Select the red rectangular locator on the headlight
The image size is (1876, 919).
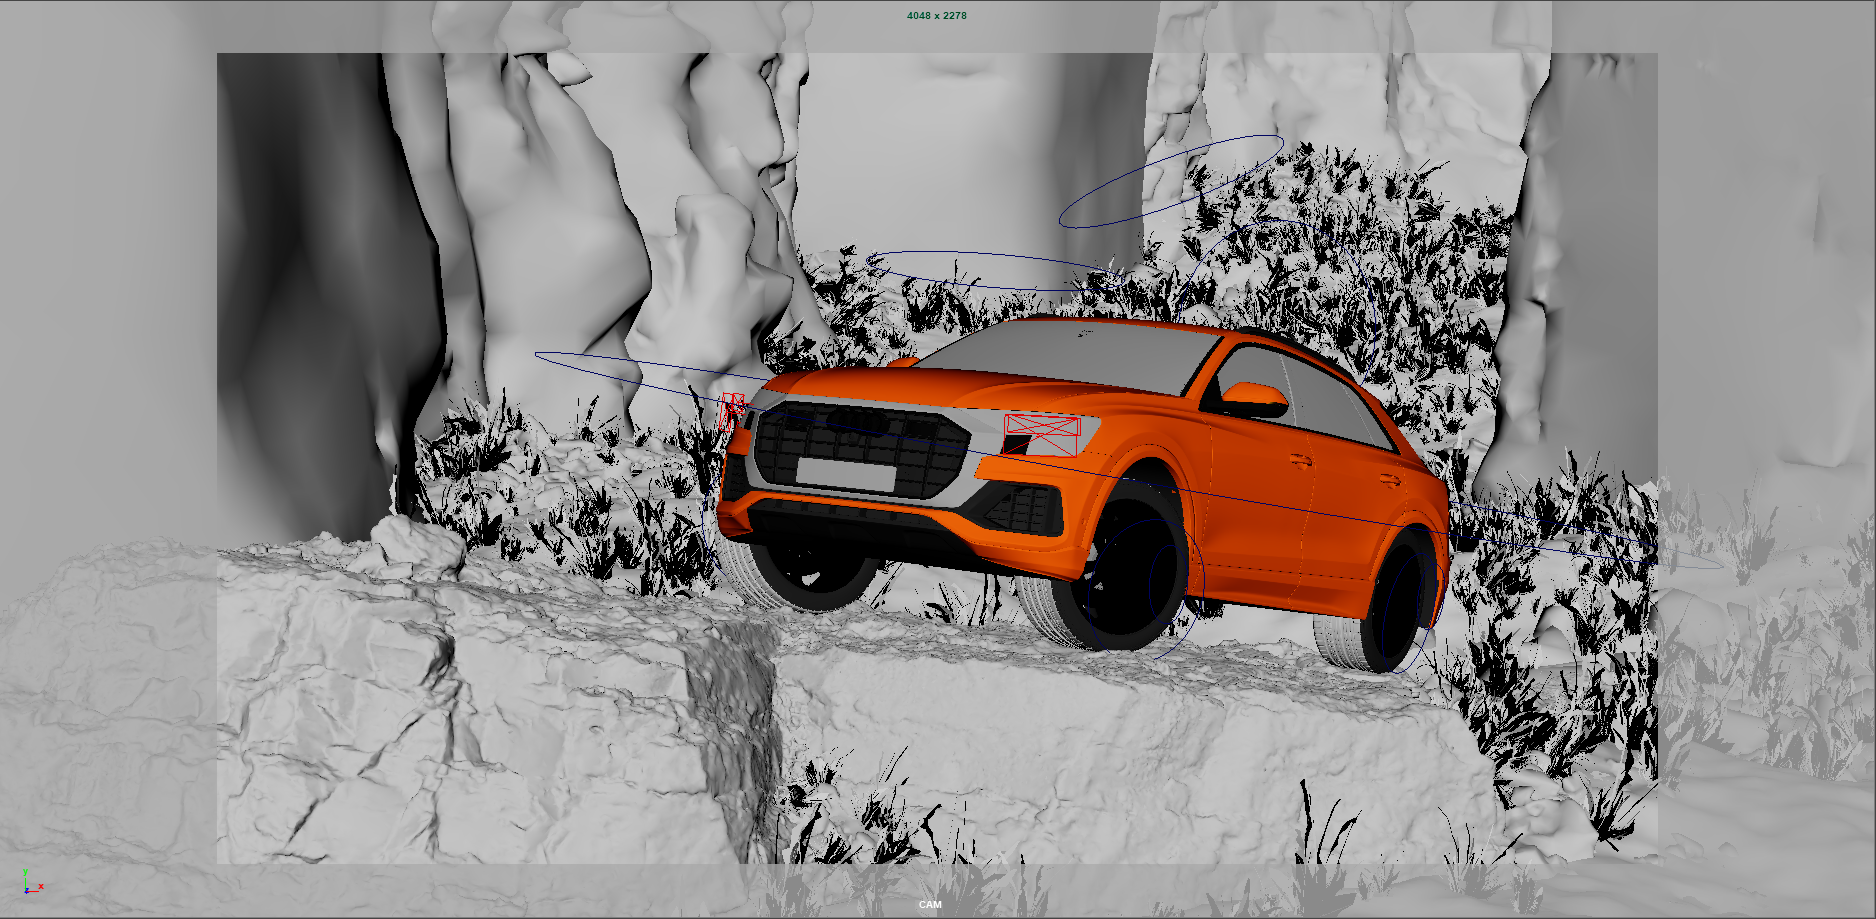pos(1042,426)
